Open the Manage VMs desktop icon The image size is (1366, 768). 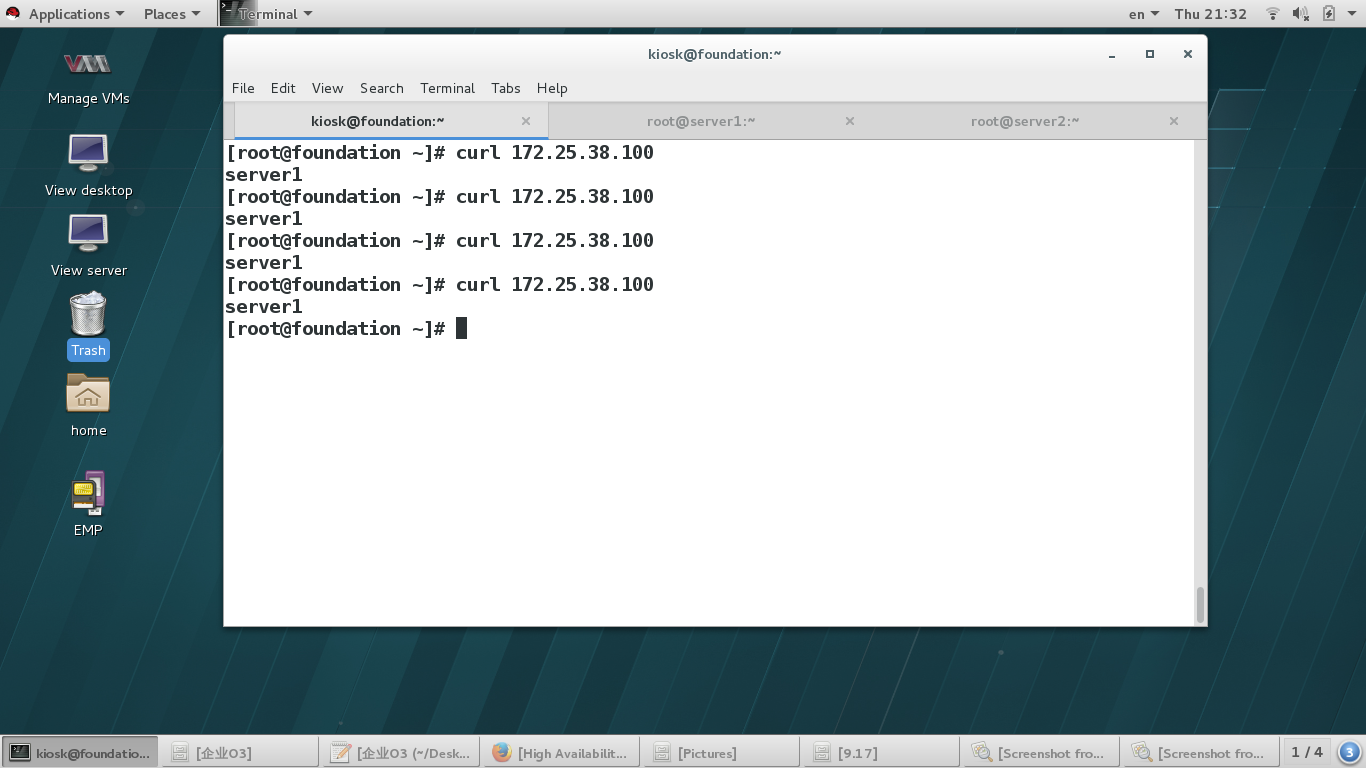point(88,78)
